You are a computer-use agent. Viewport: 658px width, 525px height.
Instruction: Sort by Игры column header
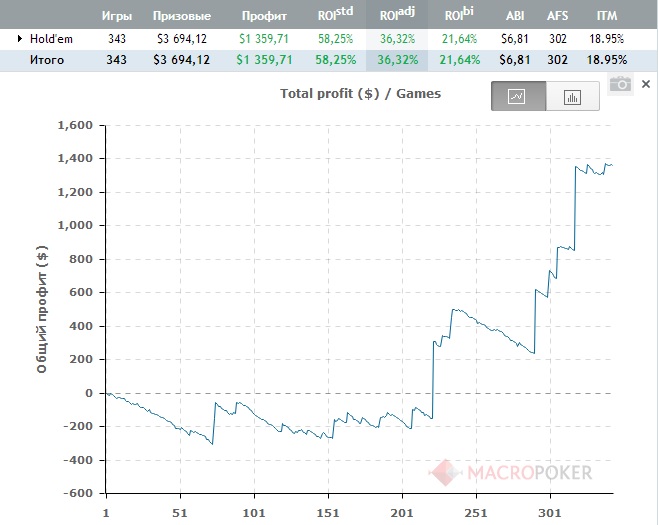[117, 16]
